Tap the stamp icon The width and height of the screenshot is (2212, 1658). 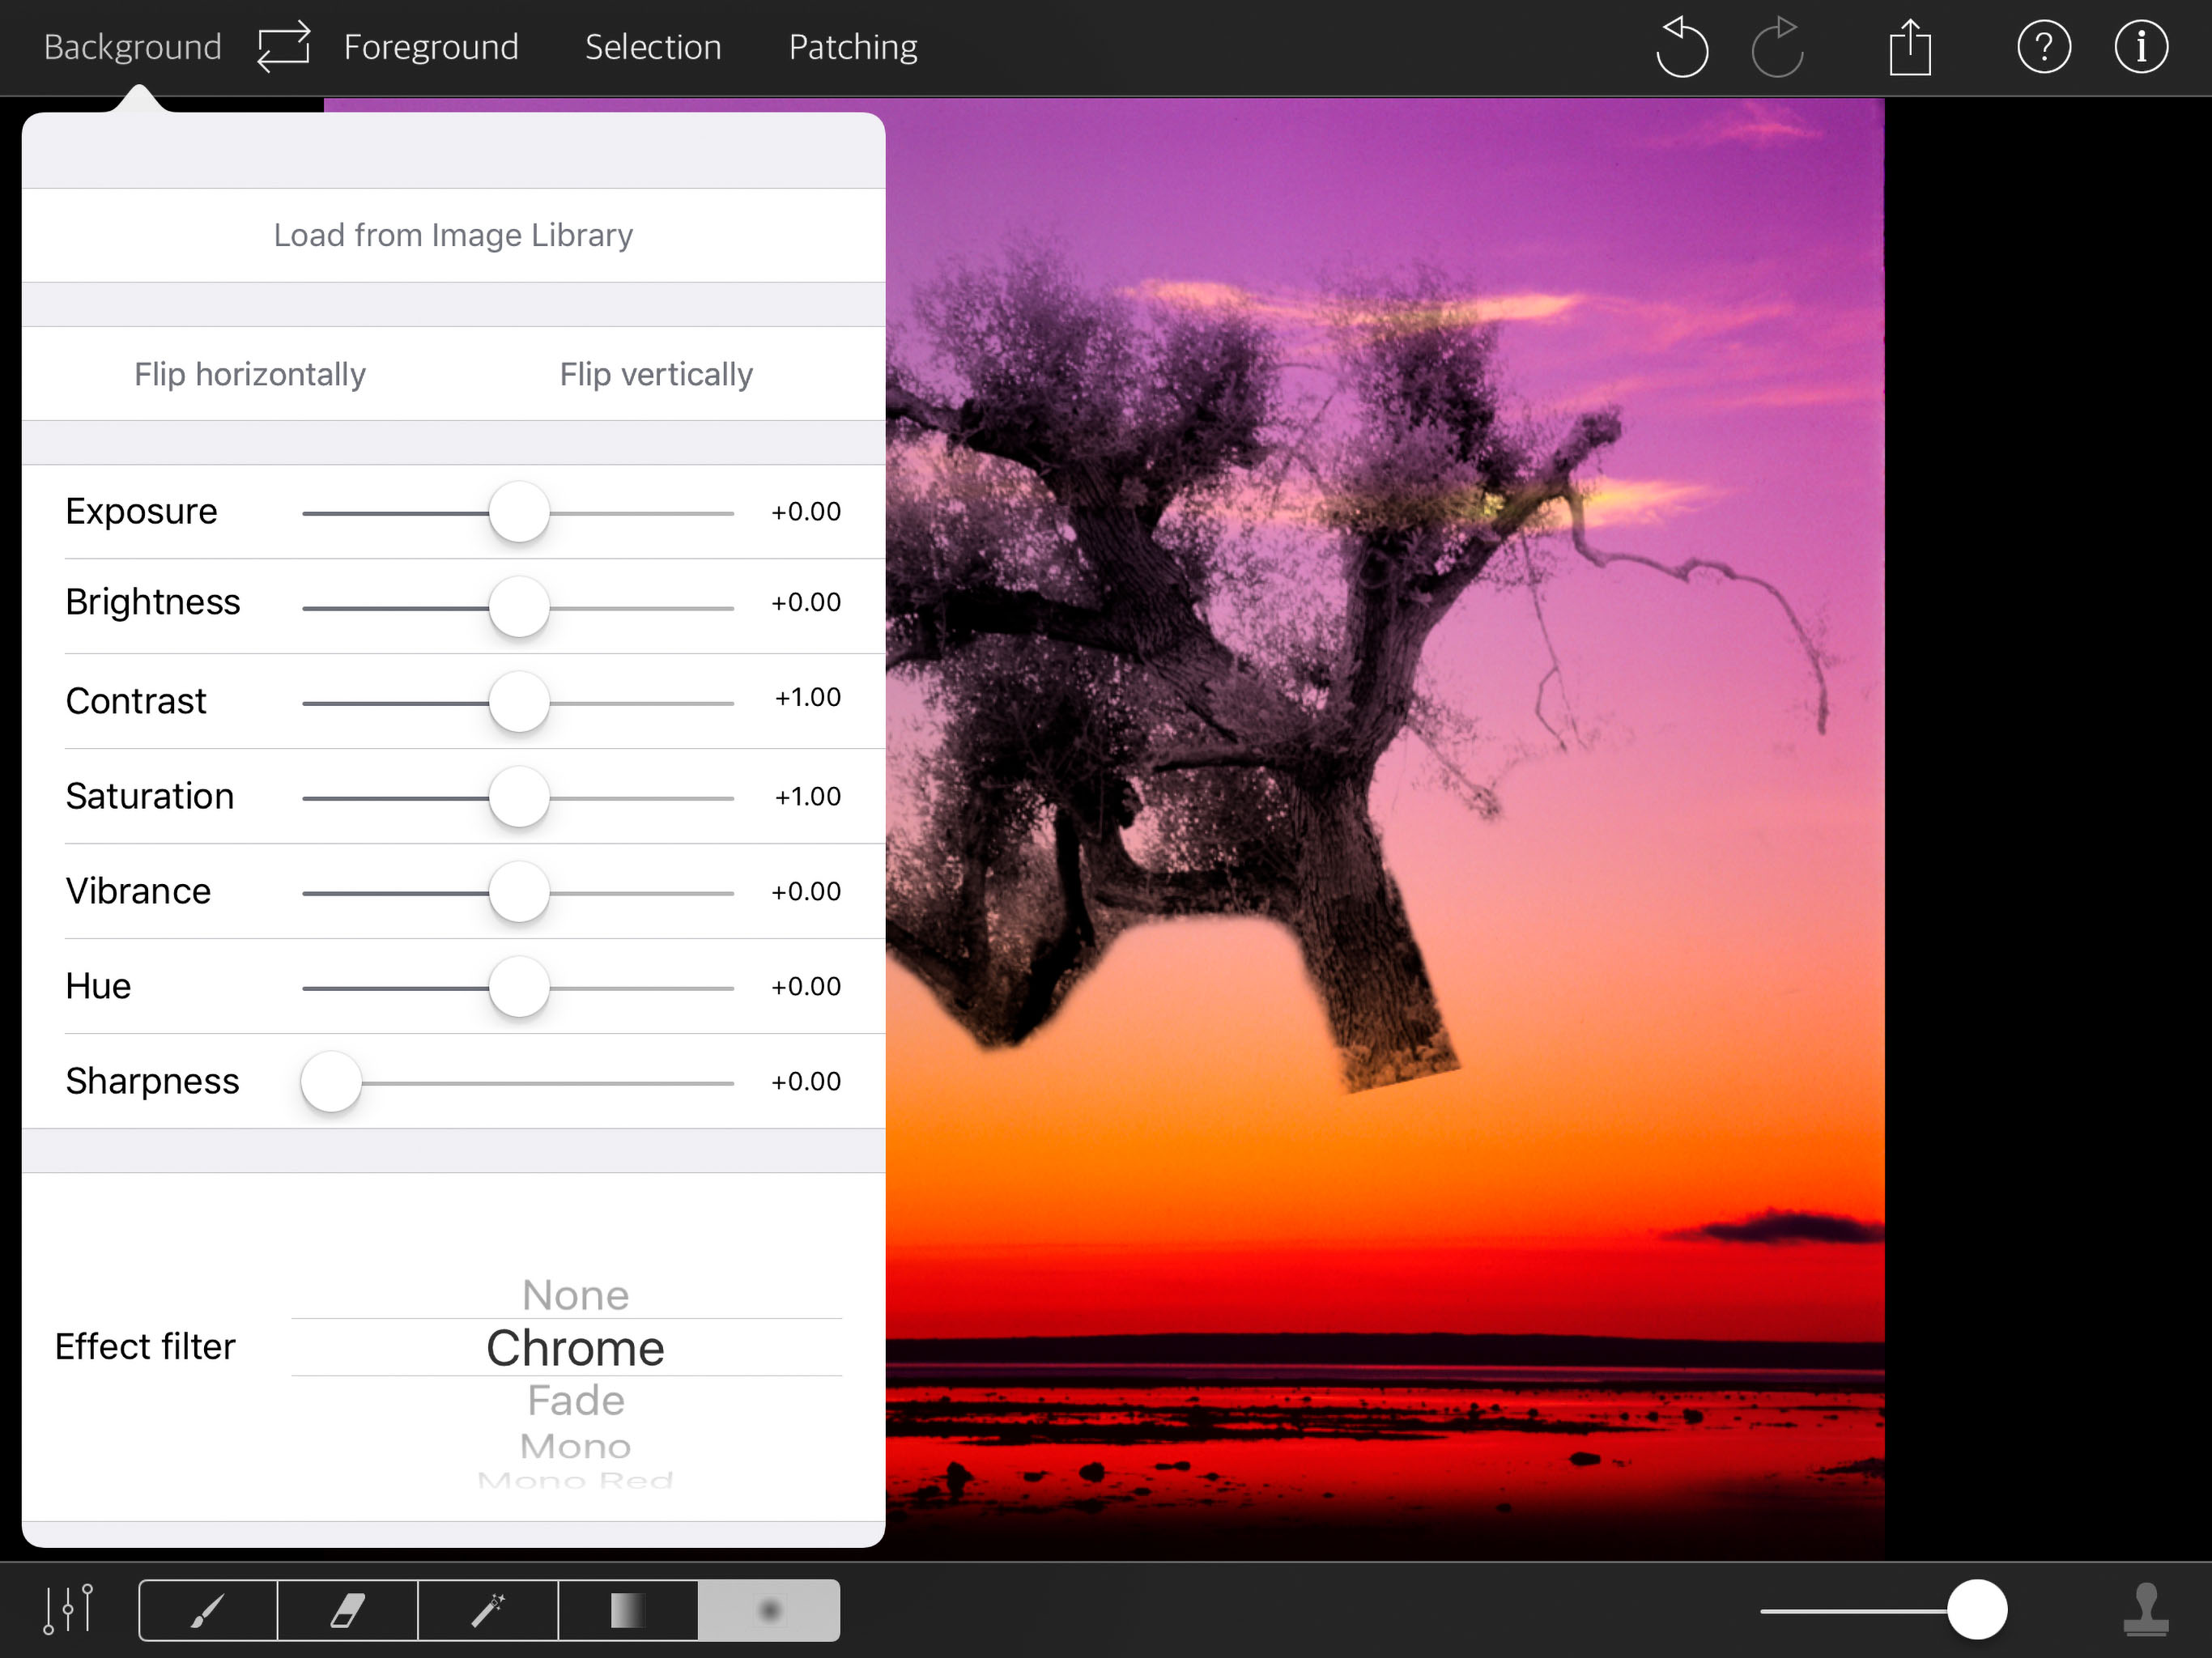(2146, 1610)
